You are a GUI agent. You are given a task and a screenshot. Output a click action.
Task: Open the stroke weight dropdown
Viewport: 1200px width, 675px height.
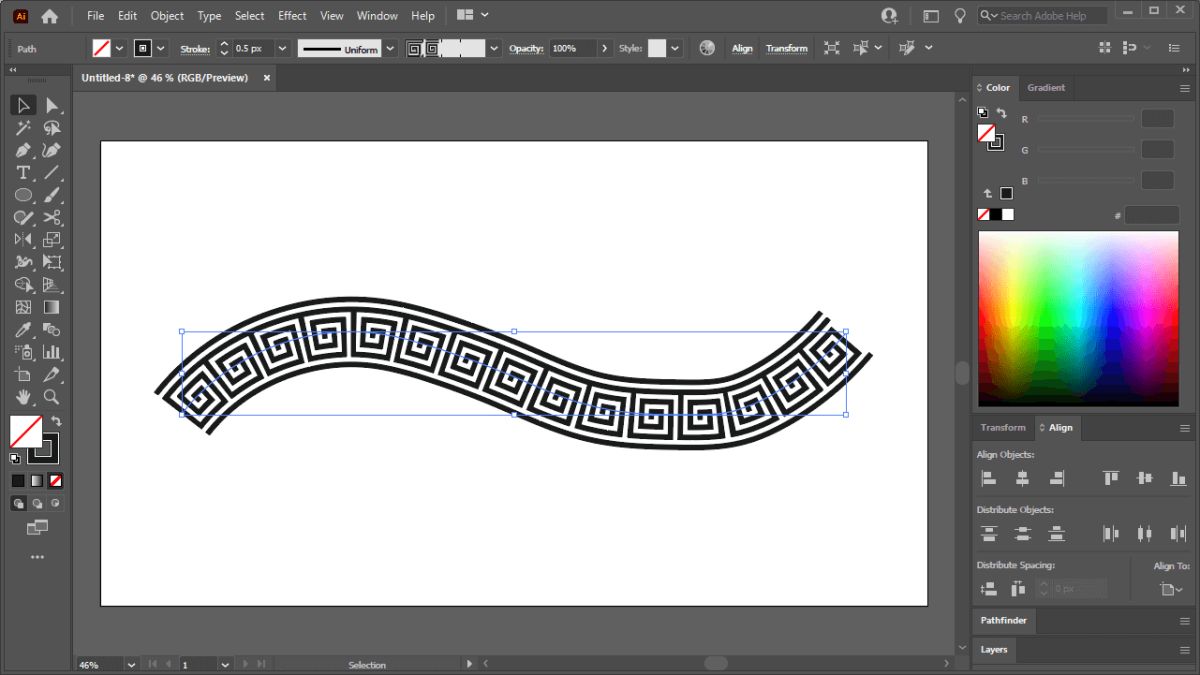tap(281, 48)
